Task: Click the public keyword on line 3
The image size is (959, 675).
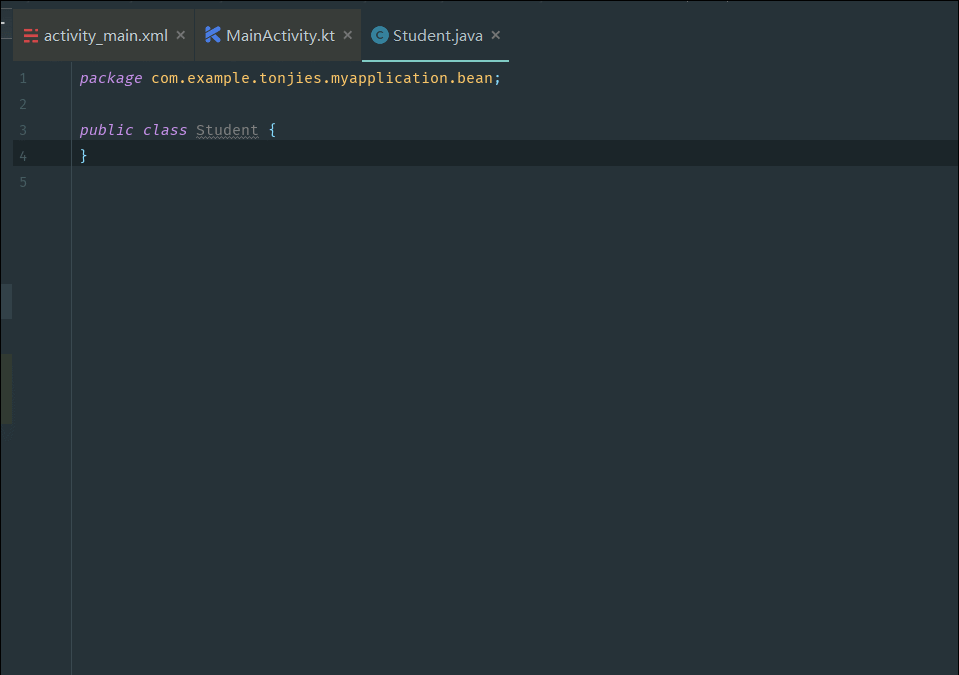Action: tap(106, 130)
